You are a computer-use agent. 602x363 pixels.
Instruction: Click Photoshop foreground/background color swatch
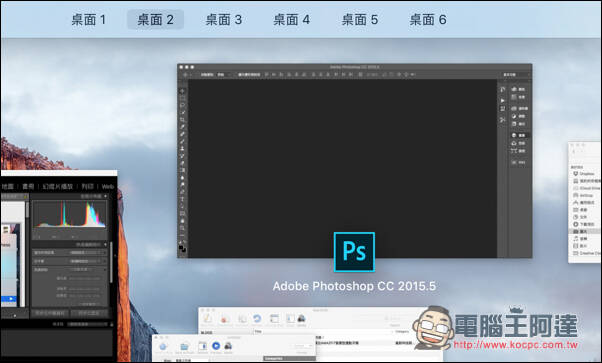point(182,248)
